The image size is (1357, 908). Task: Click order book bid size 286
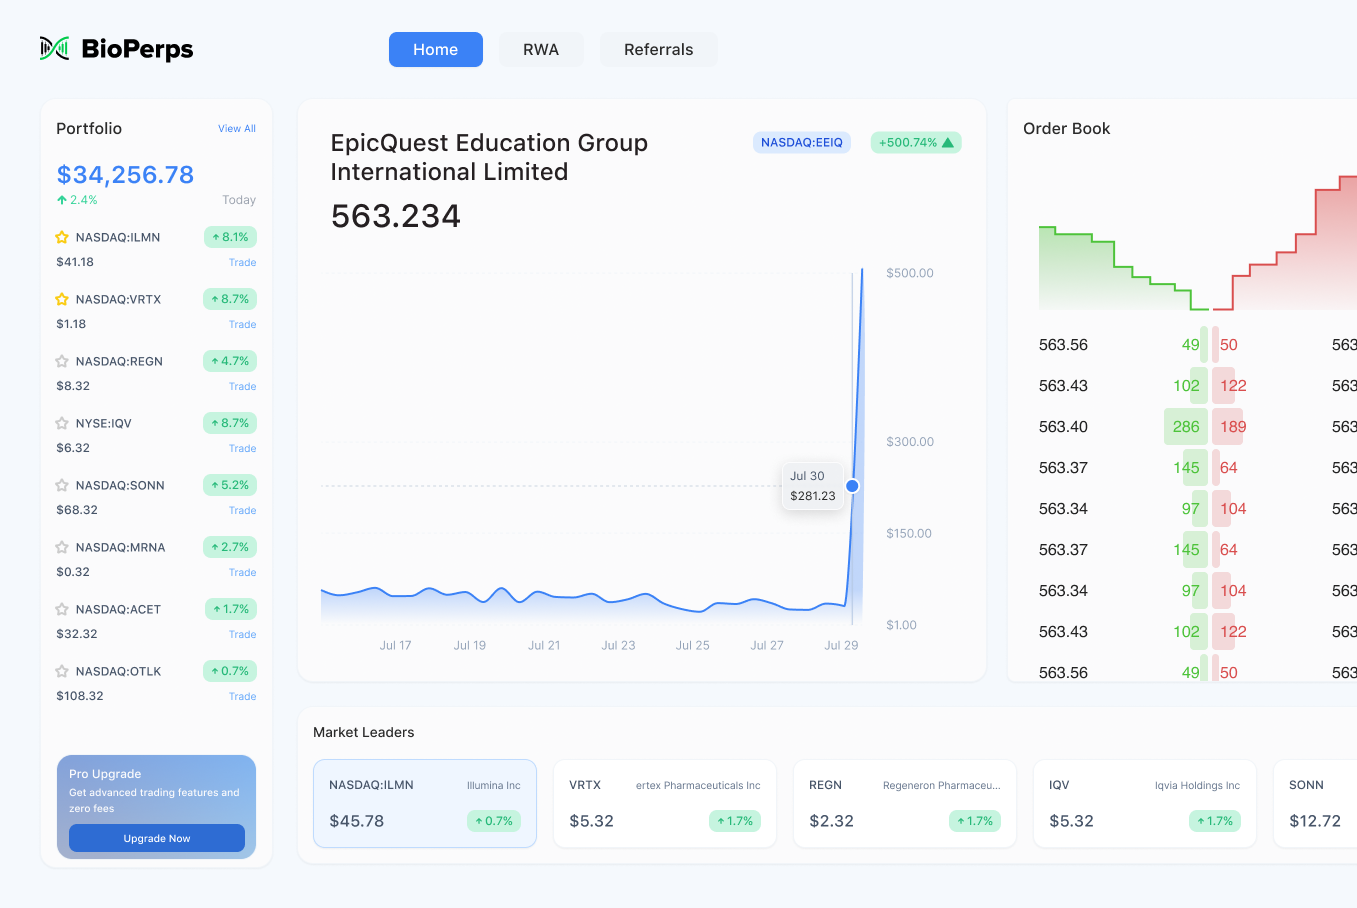point(1186,427)
